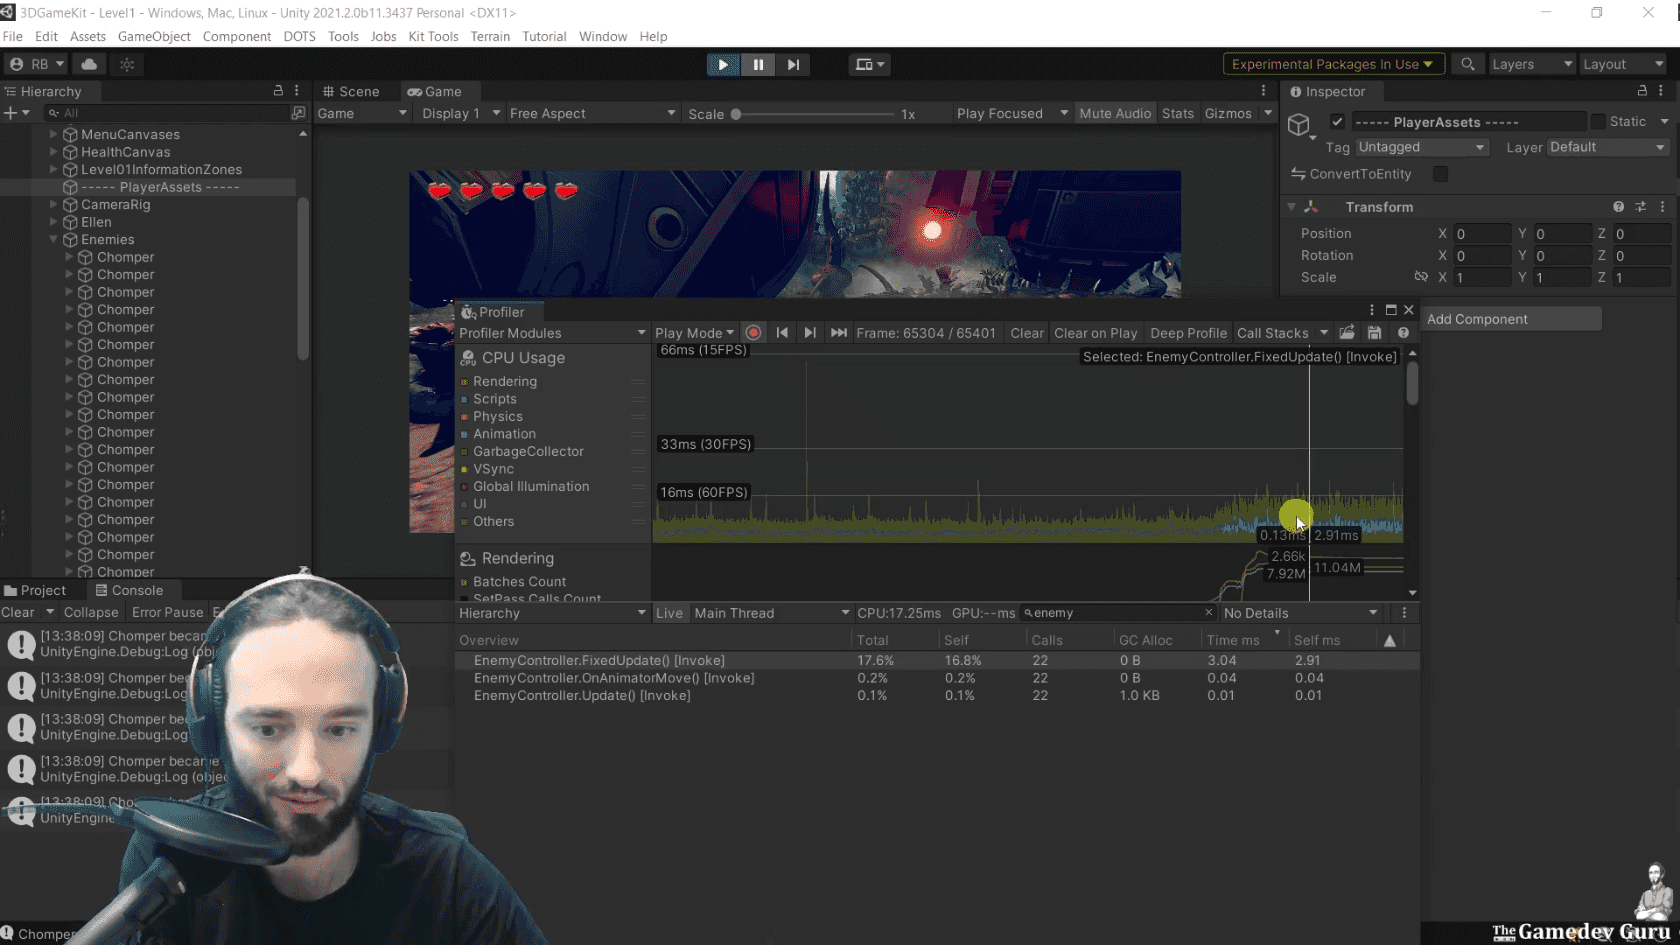Click the Load Profile data icon
The image size is (1680, 945).
[x=1347, y=332]
